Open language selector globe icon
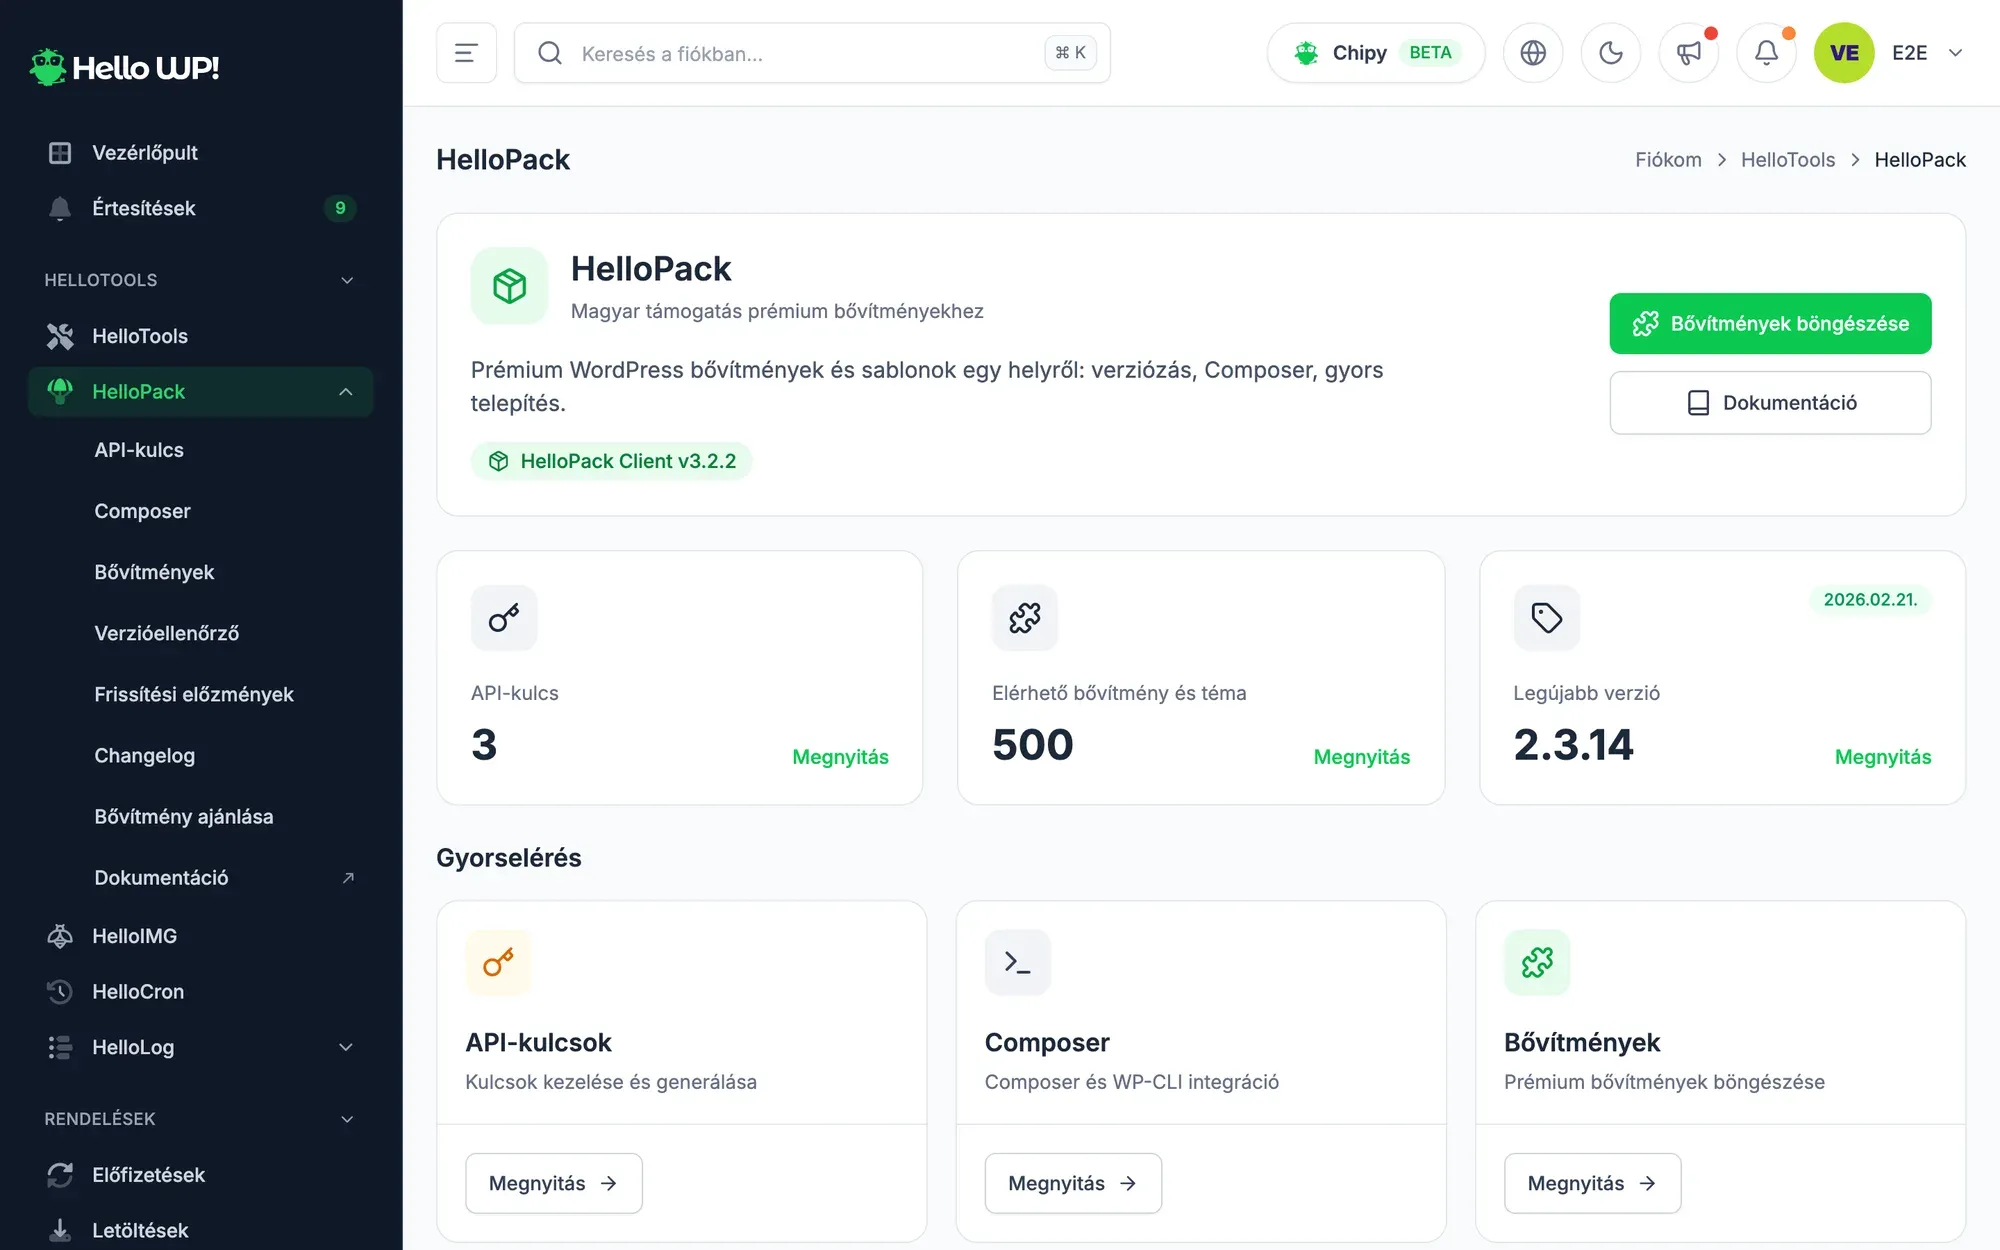This screenshot has width=2000, height=1250. [x=1533, y=53]
